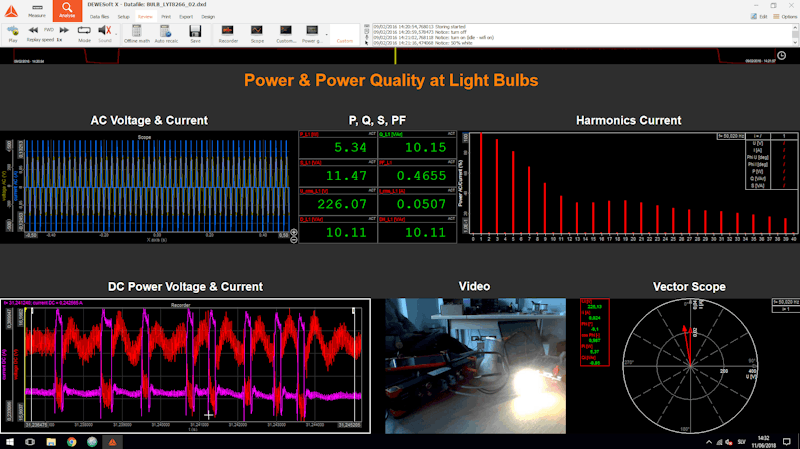Screen dimensions: 800x449
Task: Click the timeline clock icon
Action: (781, 56)
